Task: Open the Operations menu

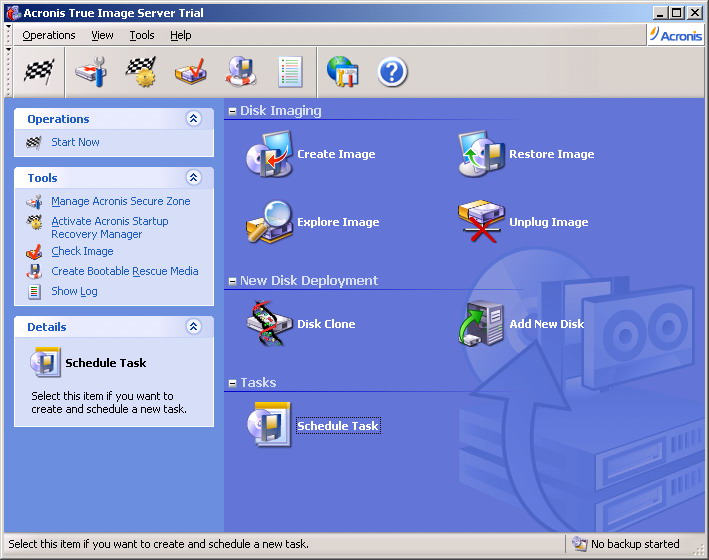Action: [x=49, y=35]
